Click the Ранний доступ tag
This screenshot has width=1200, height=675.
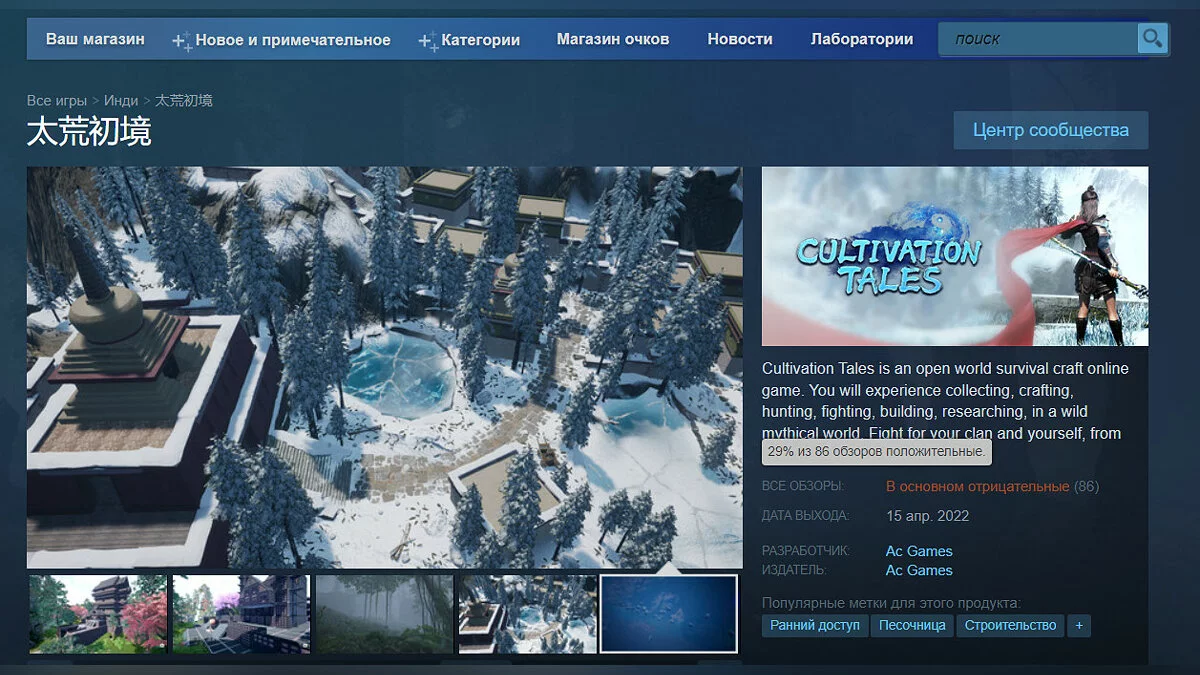point(815,625)
